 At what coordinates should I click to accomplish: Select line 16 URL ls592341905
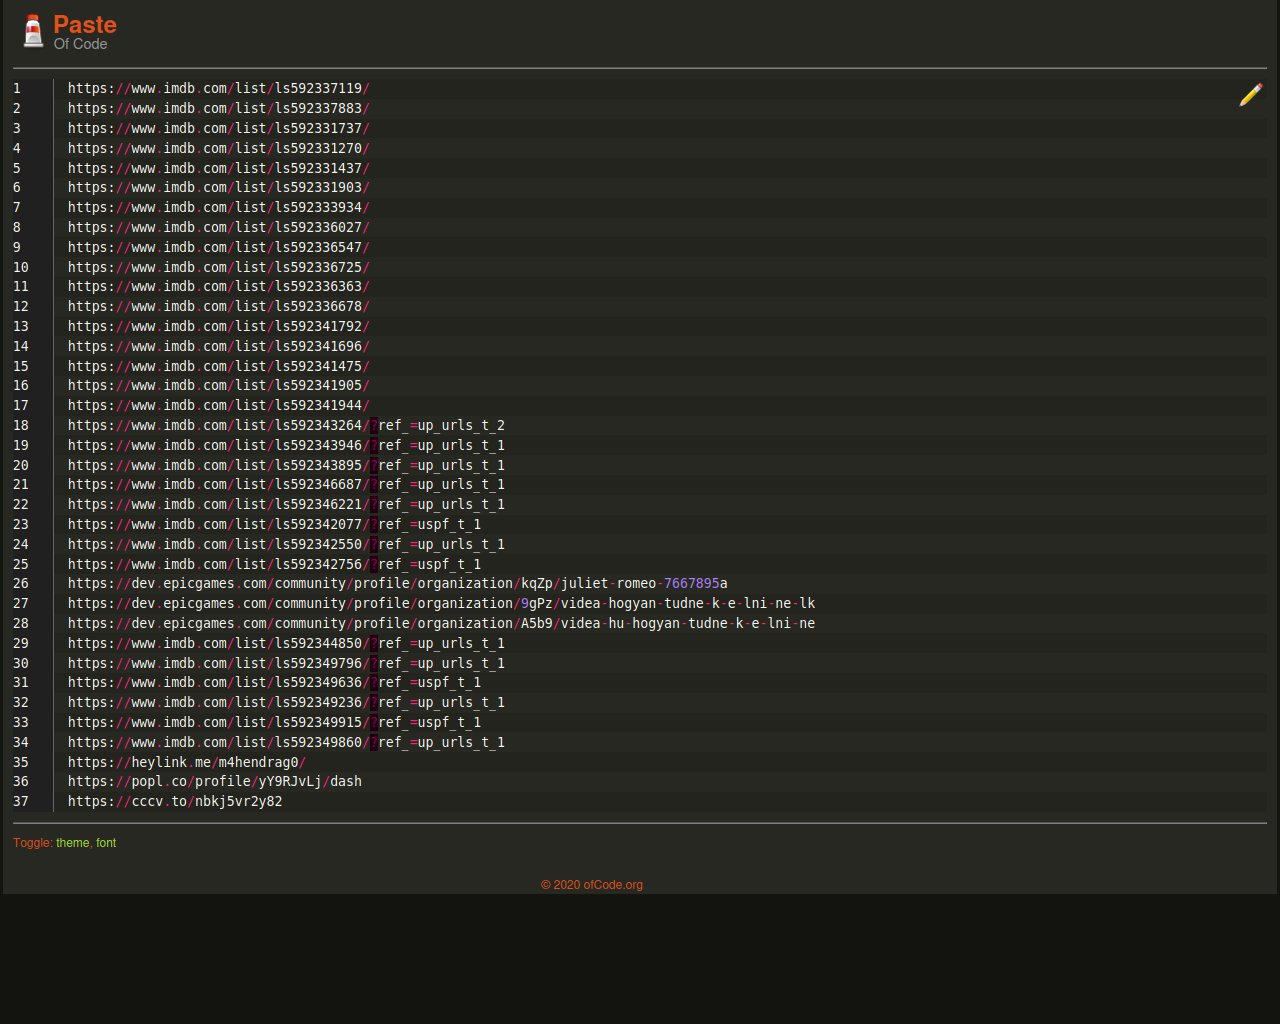219,385
